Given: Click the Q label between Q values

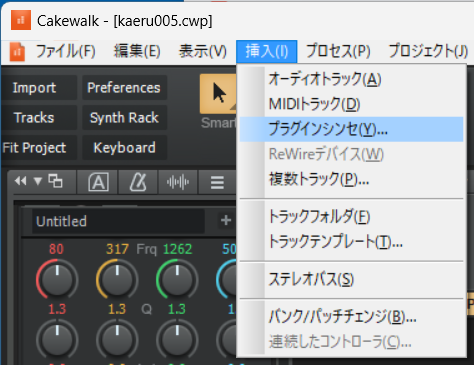Looking at the screenshot, I should tap(147, 310).
